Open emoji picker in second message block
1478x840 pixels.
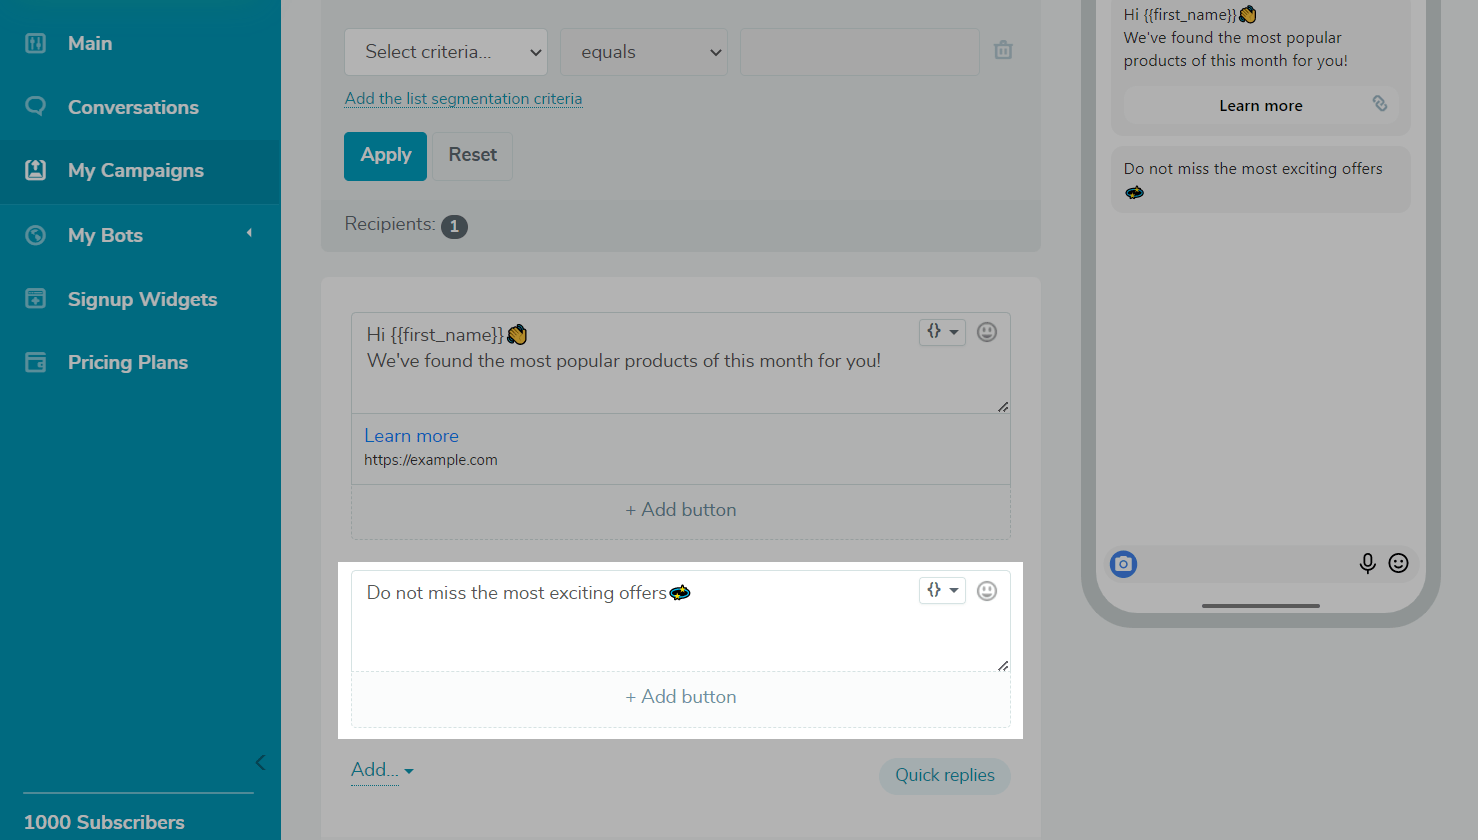[986, 591]
